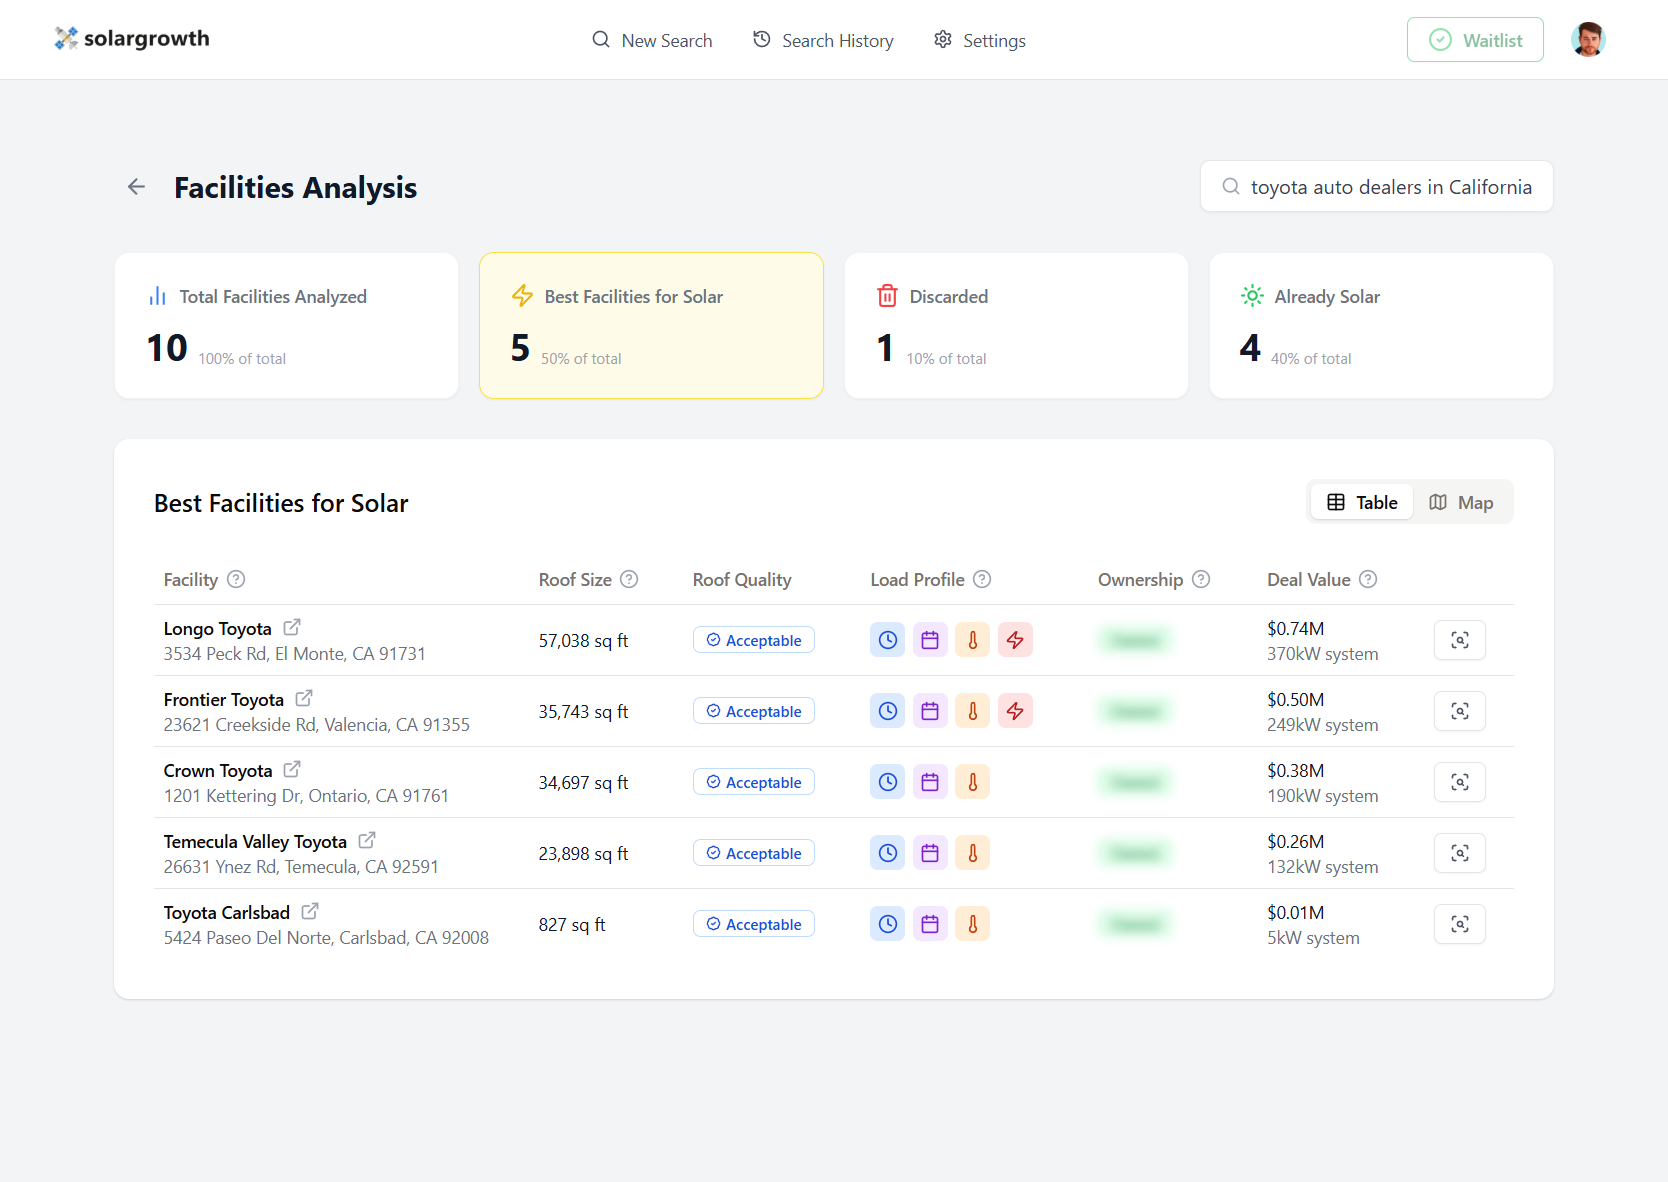Open Longo Toyota external link icon
The width and height of the screenshot is (1668, 1182).
point(292,628)
